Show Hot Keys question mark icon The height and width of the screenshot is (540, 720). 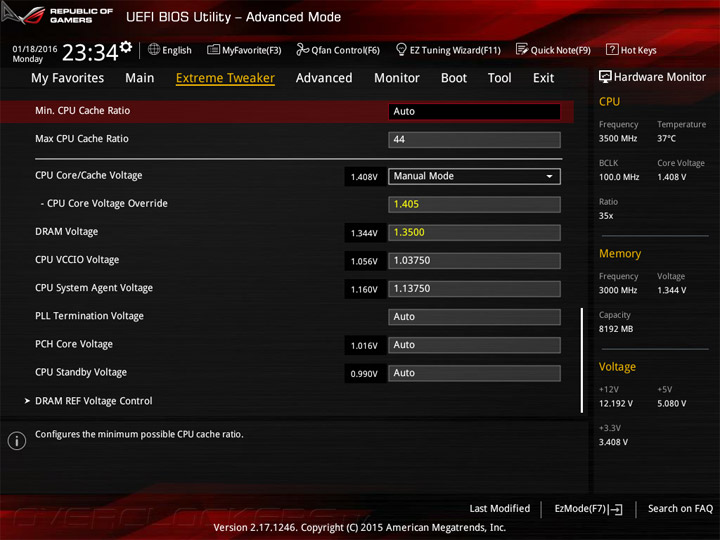tap(612, 49)
